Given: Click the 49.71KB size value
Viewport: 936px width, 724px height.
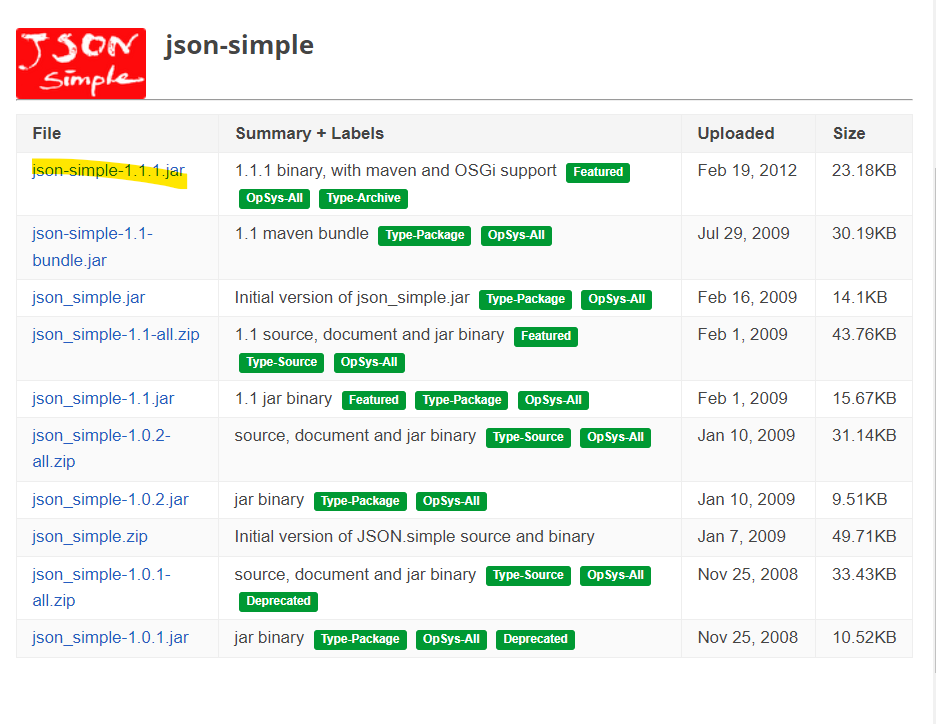Looking at the screenshot, I should [864, 536].
